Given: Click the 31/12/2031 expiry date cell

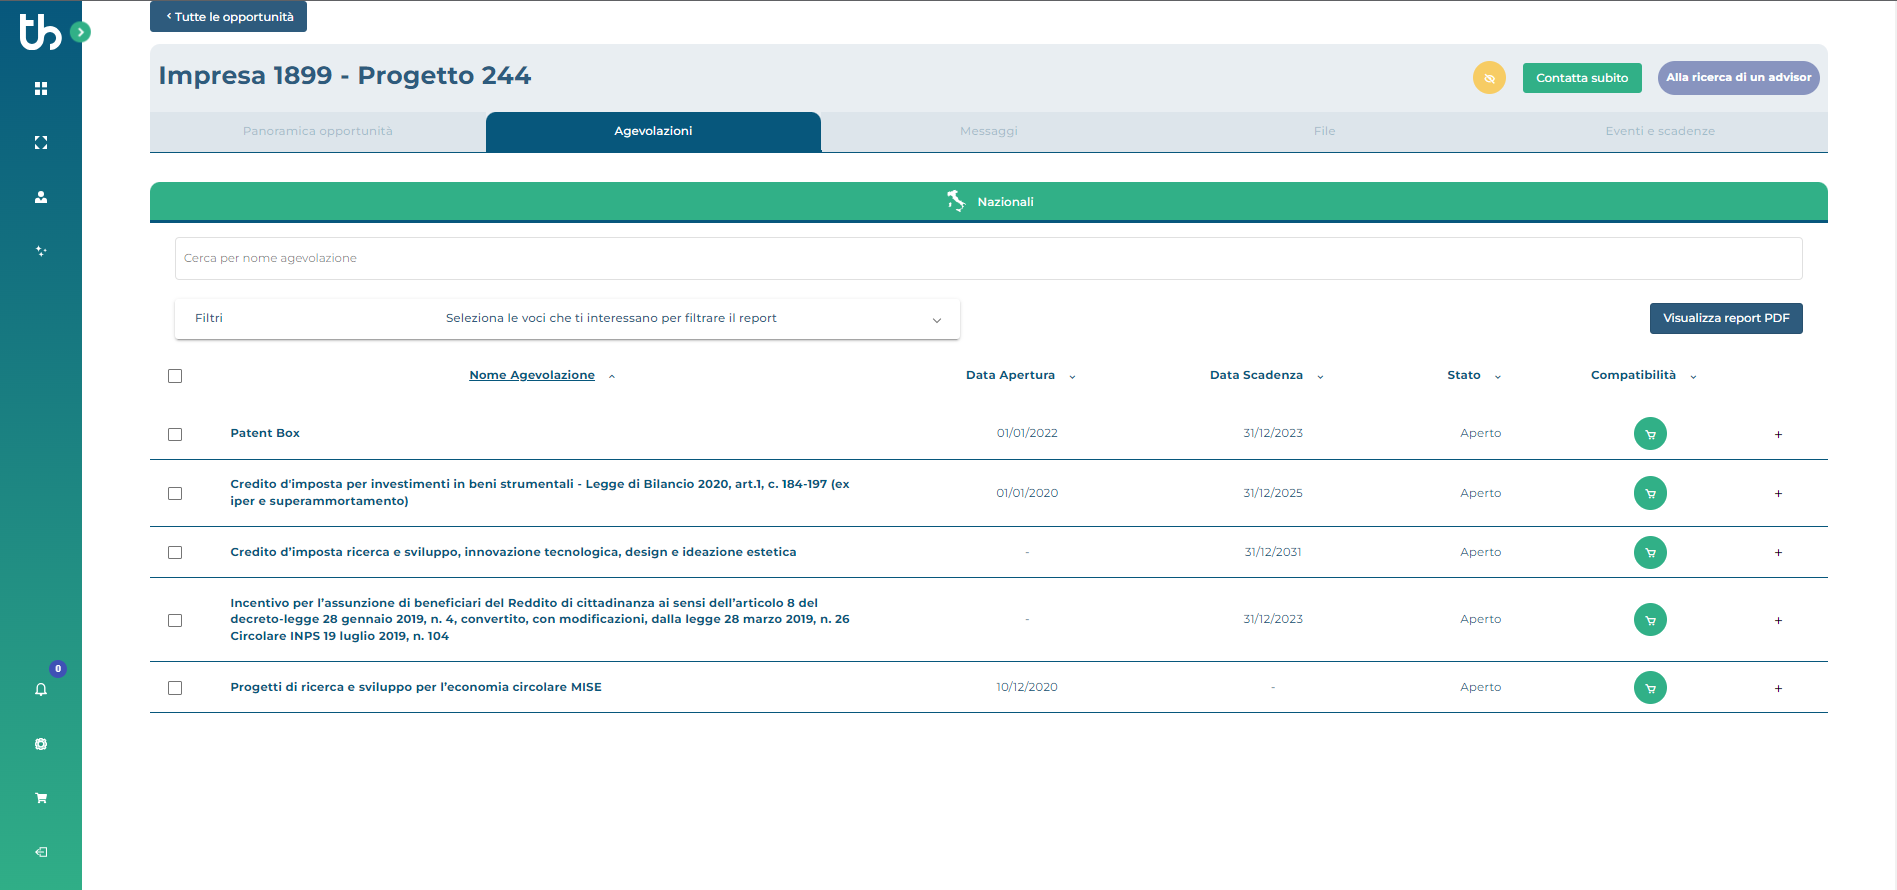Looking at the screenshot, I should pos(1273,552).
